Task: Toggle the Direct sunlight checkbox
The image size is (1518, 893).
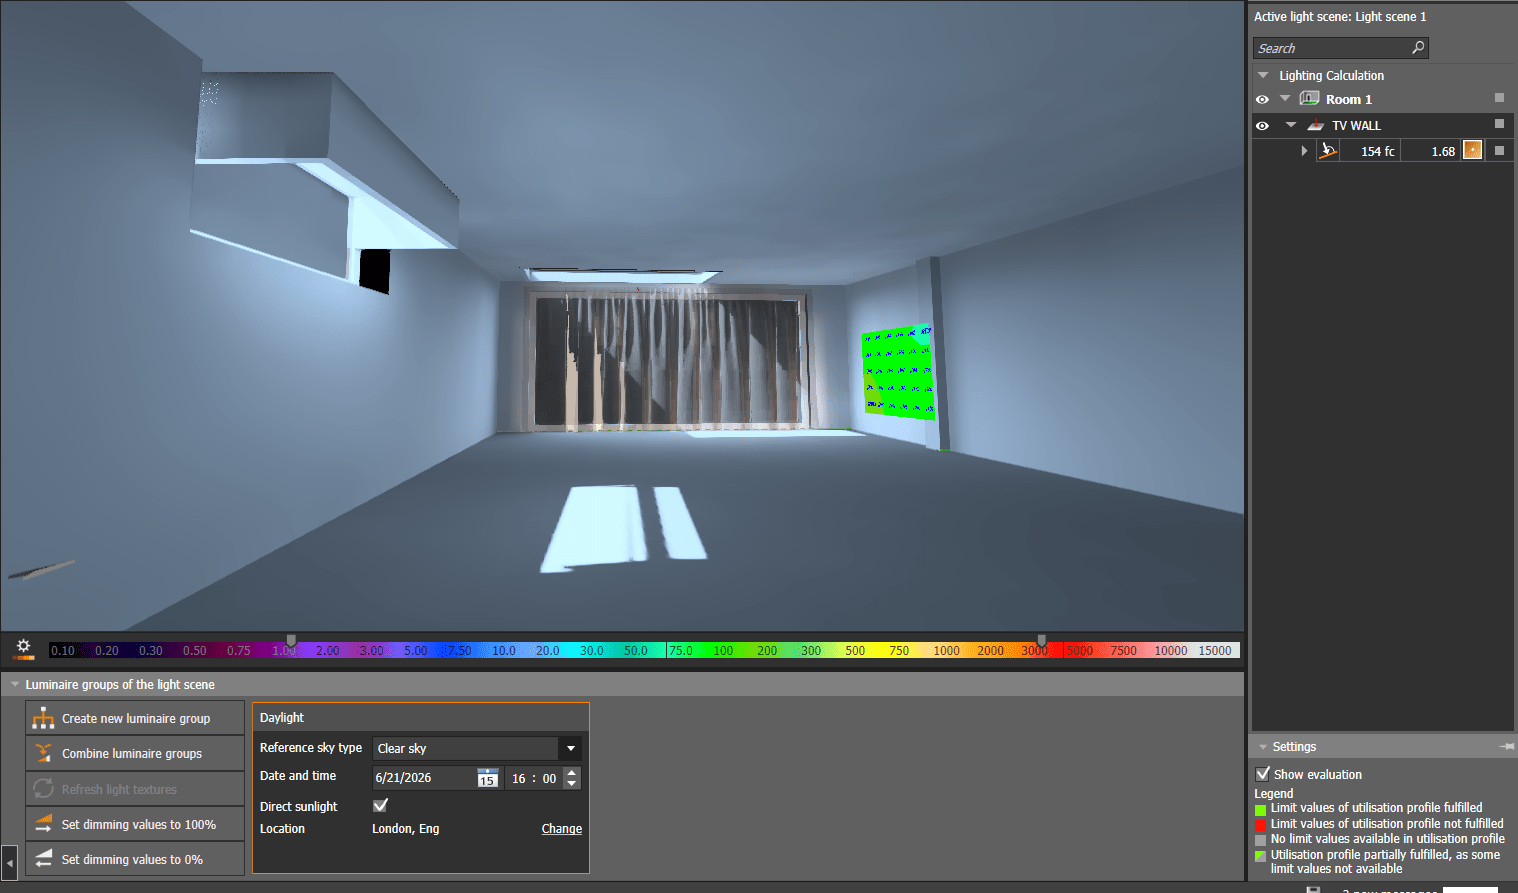Action: coord(380,806)
